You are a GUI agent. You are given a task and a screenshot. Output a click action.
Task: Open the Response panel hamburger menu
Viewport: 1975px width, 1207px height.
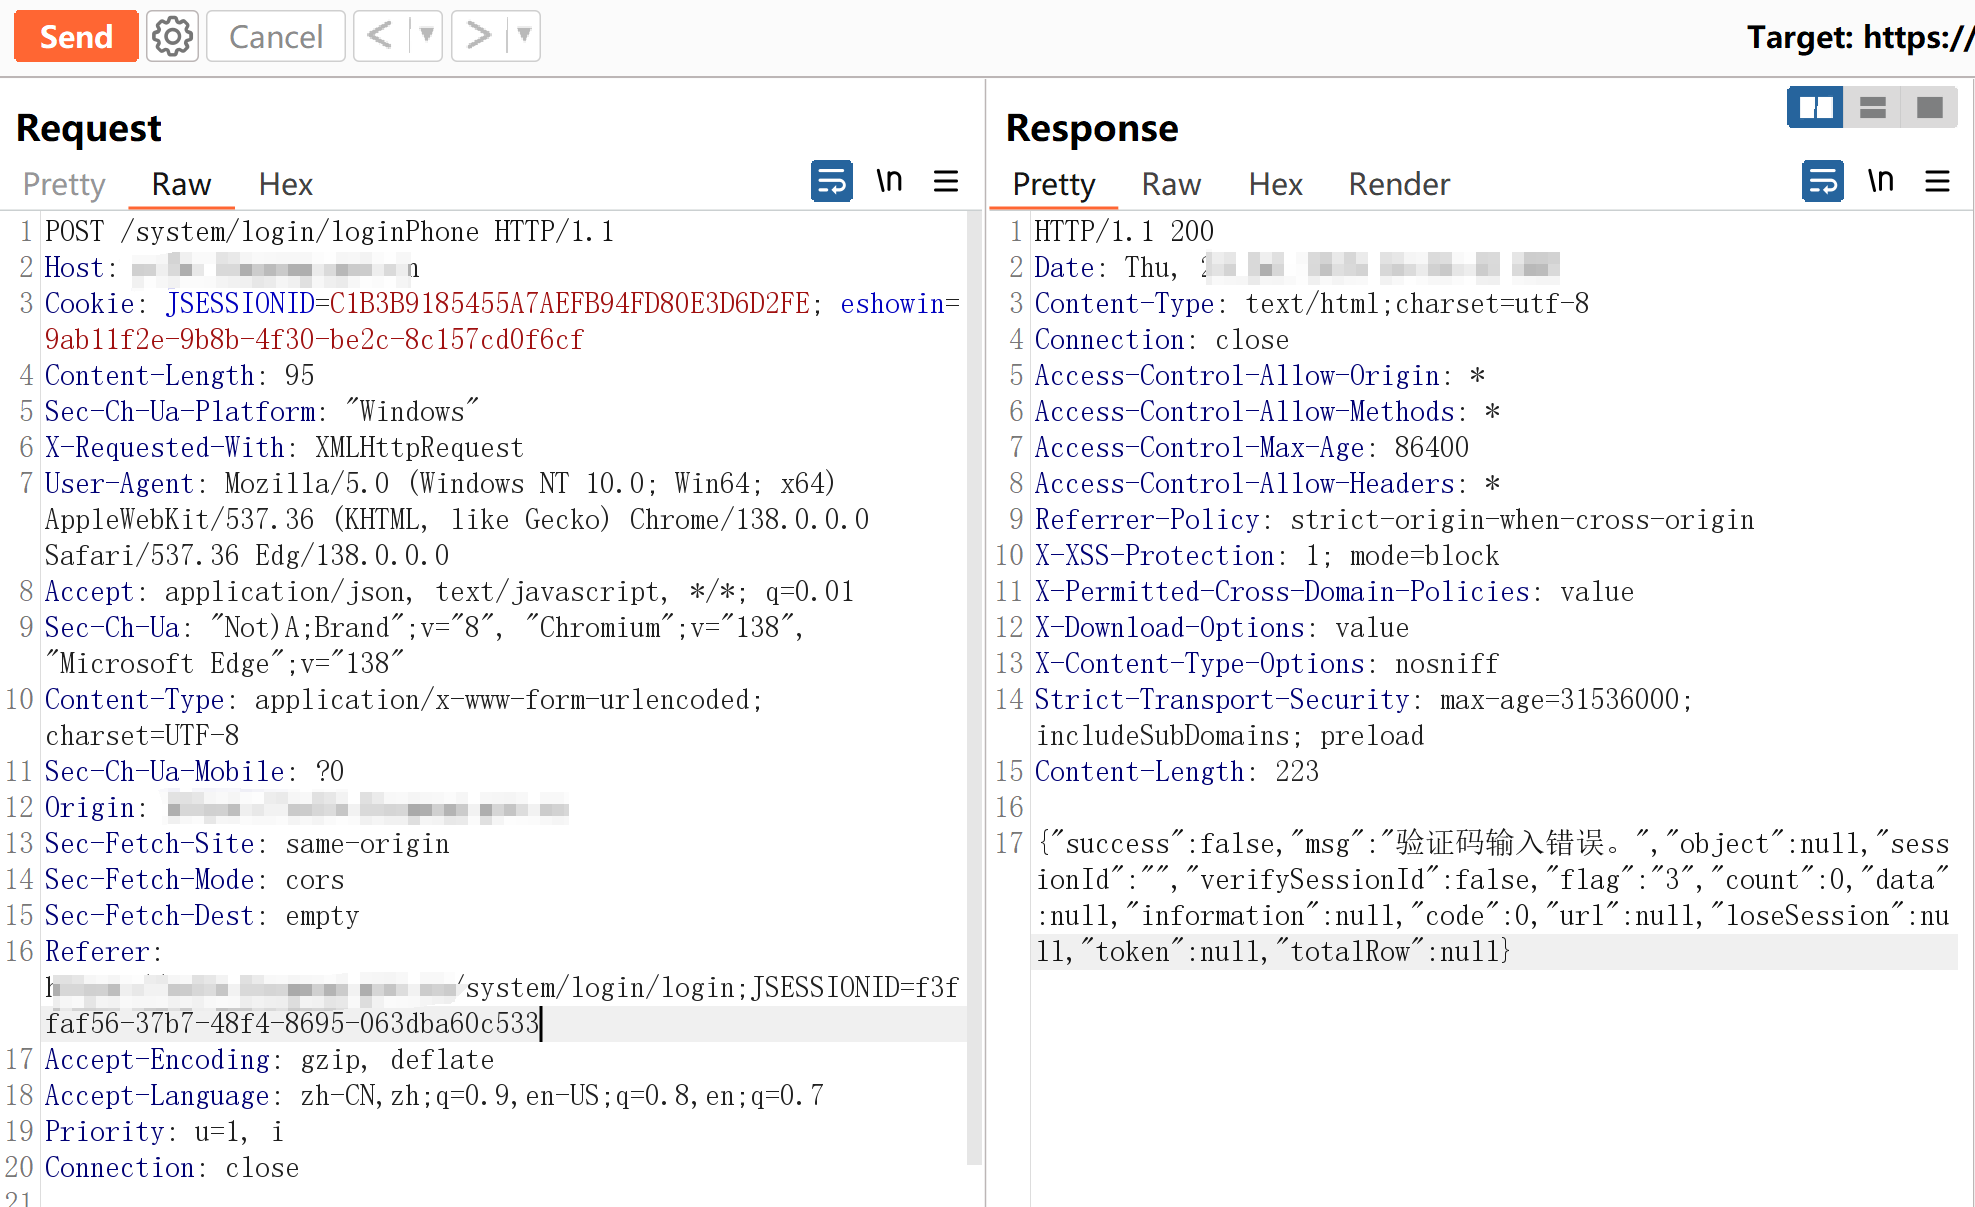click(1937, 181)
